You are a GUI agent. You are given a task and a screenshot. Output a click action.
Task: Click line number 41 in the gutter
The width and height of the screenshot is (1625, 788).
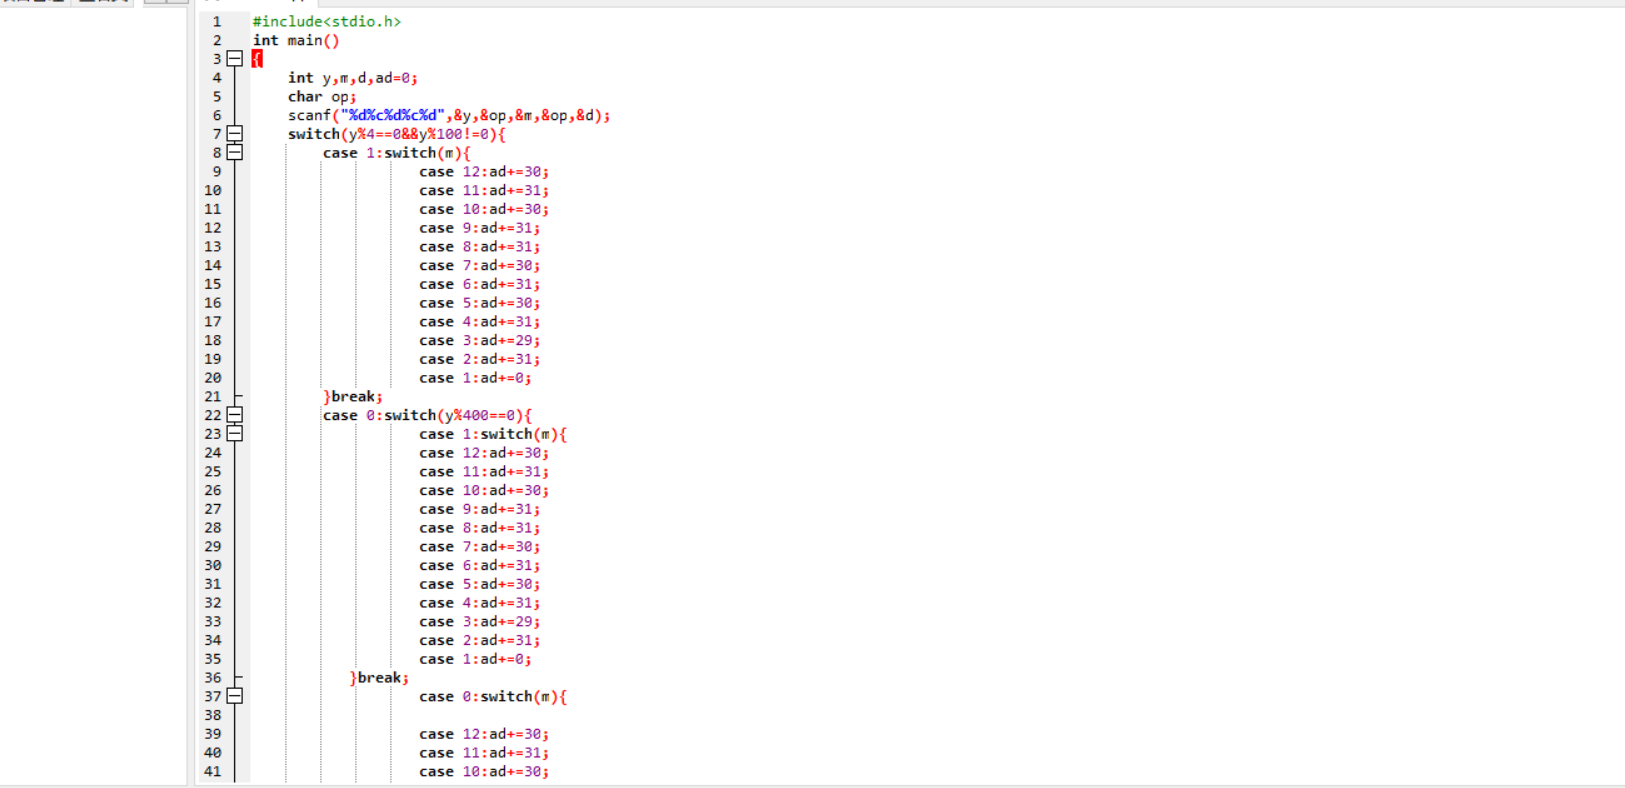click(x=212, y=772)
